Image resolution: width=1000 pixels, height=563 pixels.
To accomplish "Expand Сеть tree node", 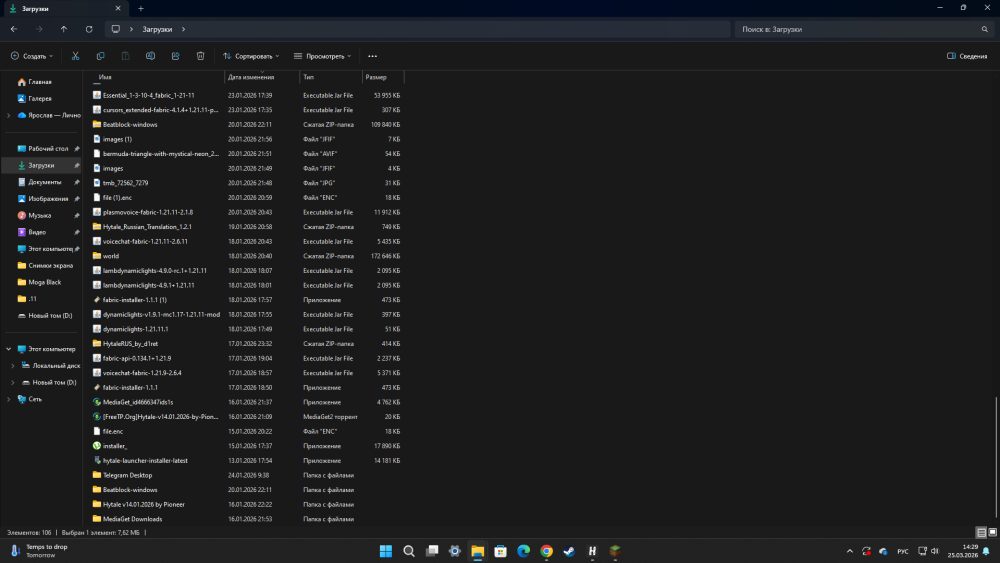I will click(x=8, y=399).
